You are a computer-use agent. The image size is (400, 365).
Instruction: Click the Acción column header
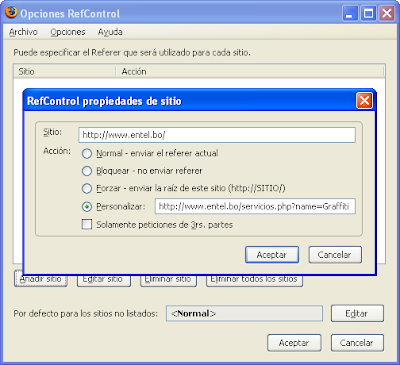250,72
